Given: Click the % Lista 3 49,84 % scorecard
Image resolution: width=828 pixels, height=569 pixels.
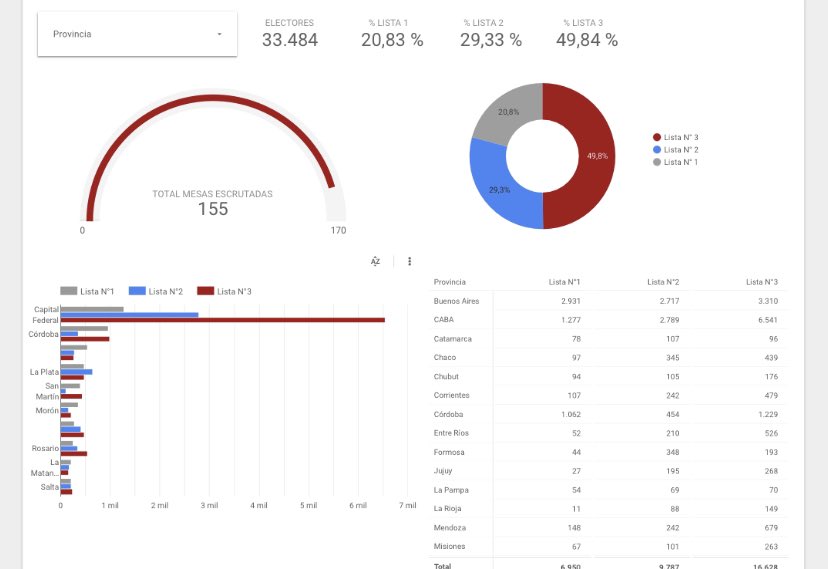Looking at the screenshot, I should (x=587, y=34).
